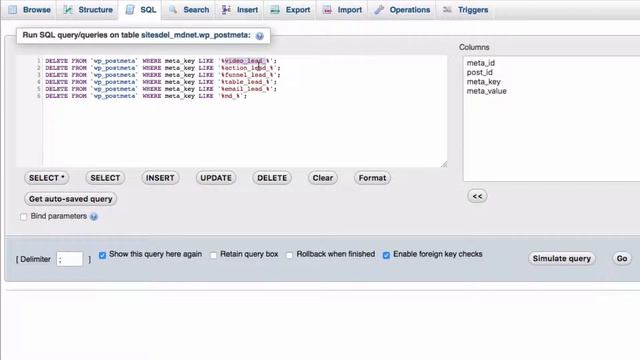
Task: Format the SQL query
Action: [372, 178]
